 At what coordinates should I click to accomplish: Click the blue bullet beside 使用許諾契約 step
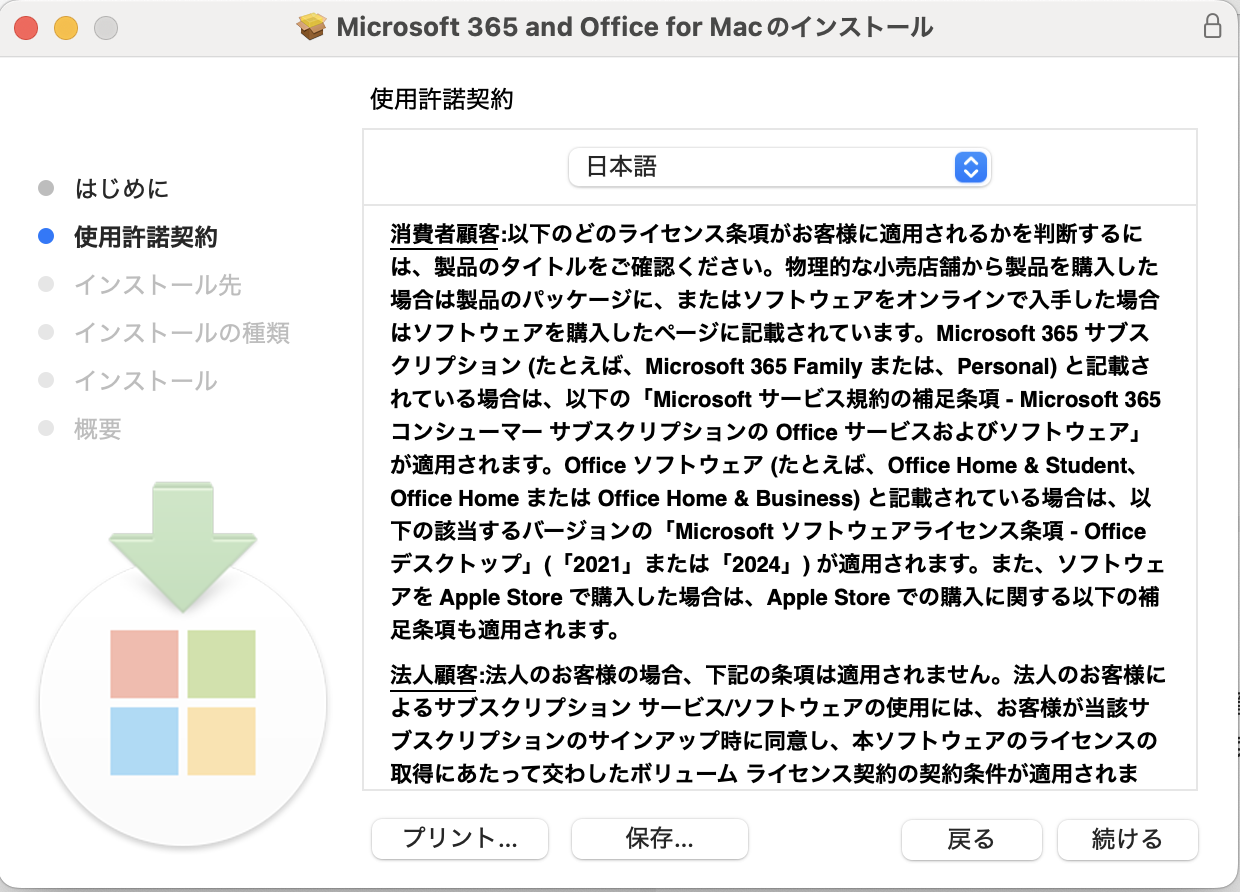tap(46, 237)
